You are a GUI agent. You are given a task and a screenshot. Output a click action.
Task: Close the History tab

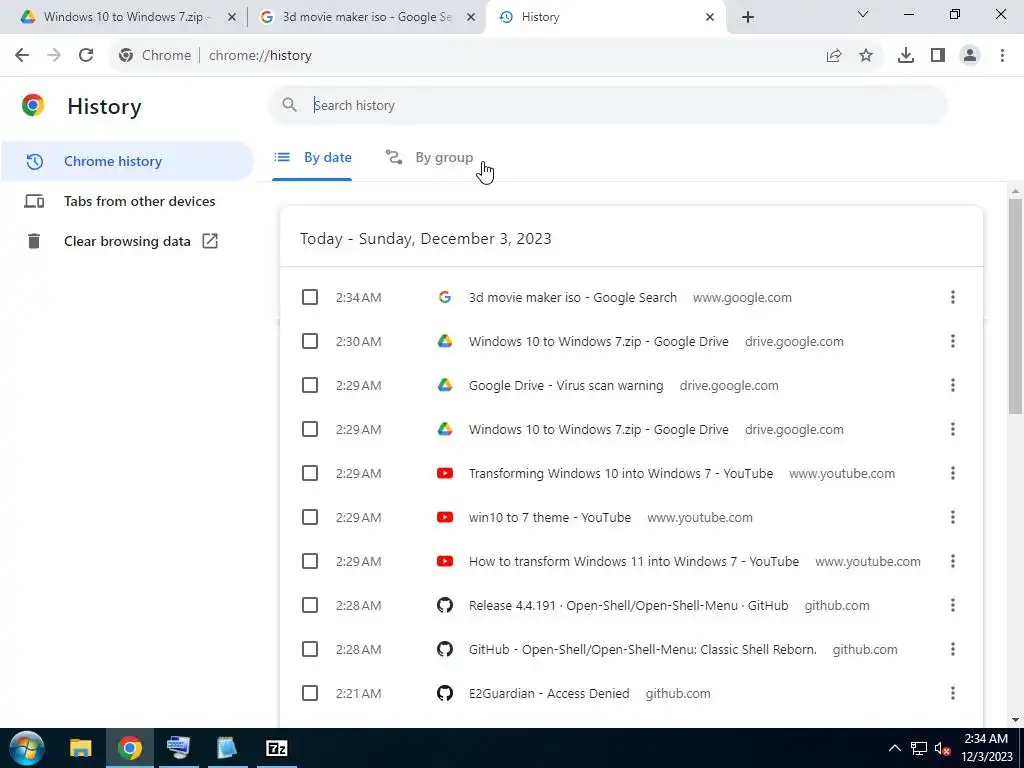coord(710,17)
